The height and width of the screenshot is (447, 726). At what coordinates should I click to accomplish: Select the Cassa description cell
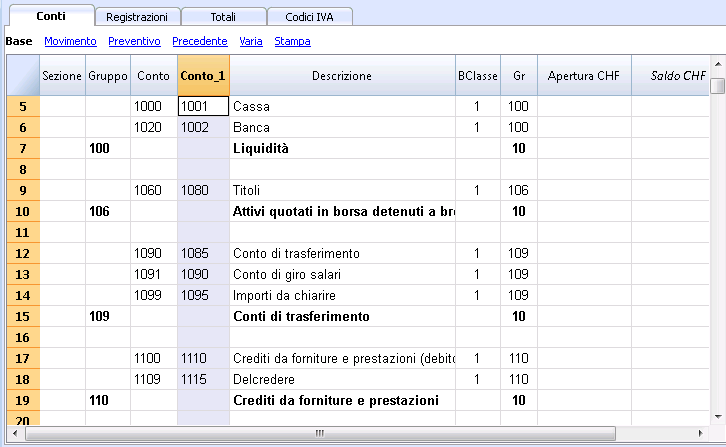tap(342, 106)
